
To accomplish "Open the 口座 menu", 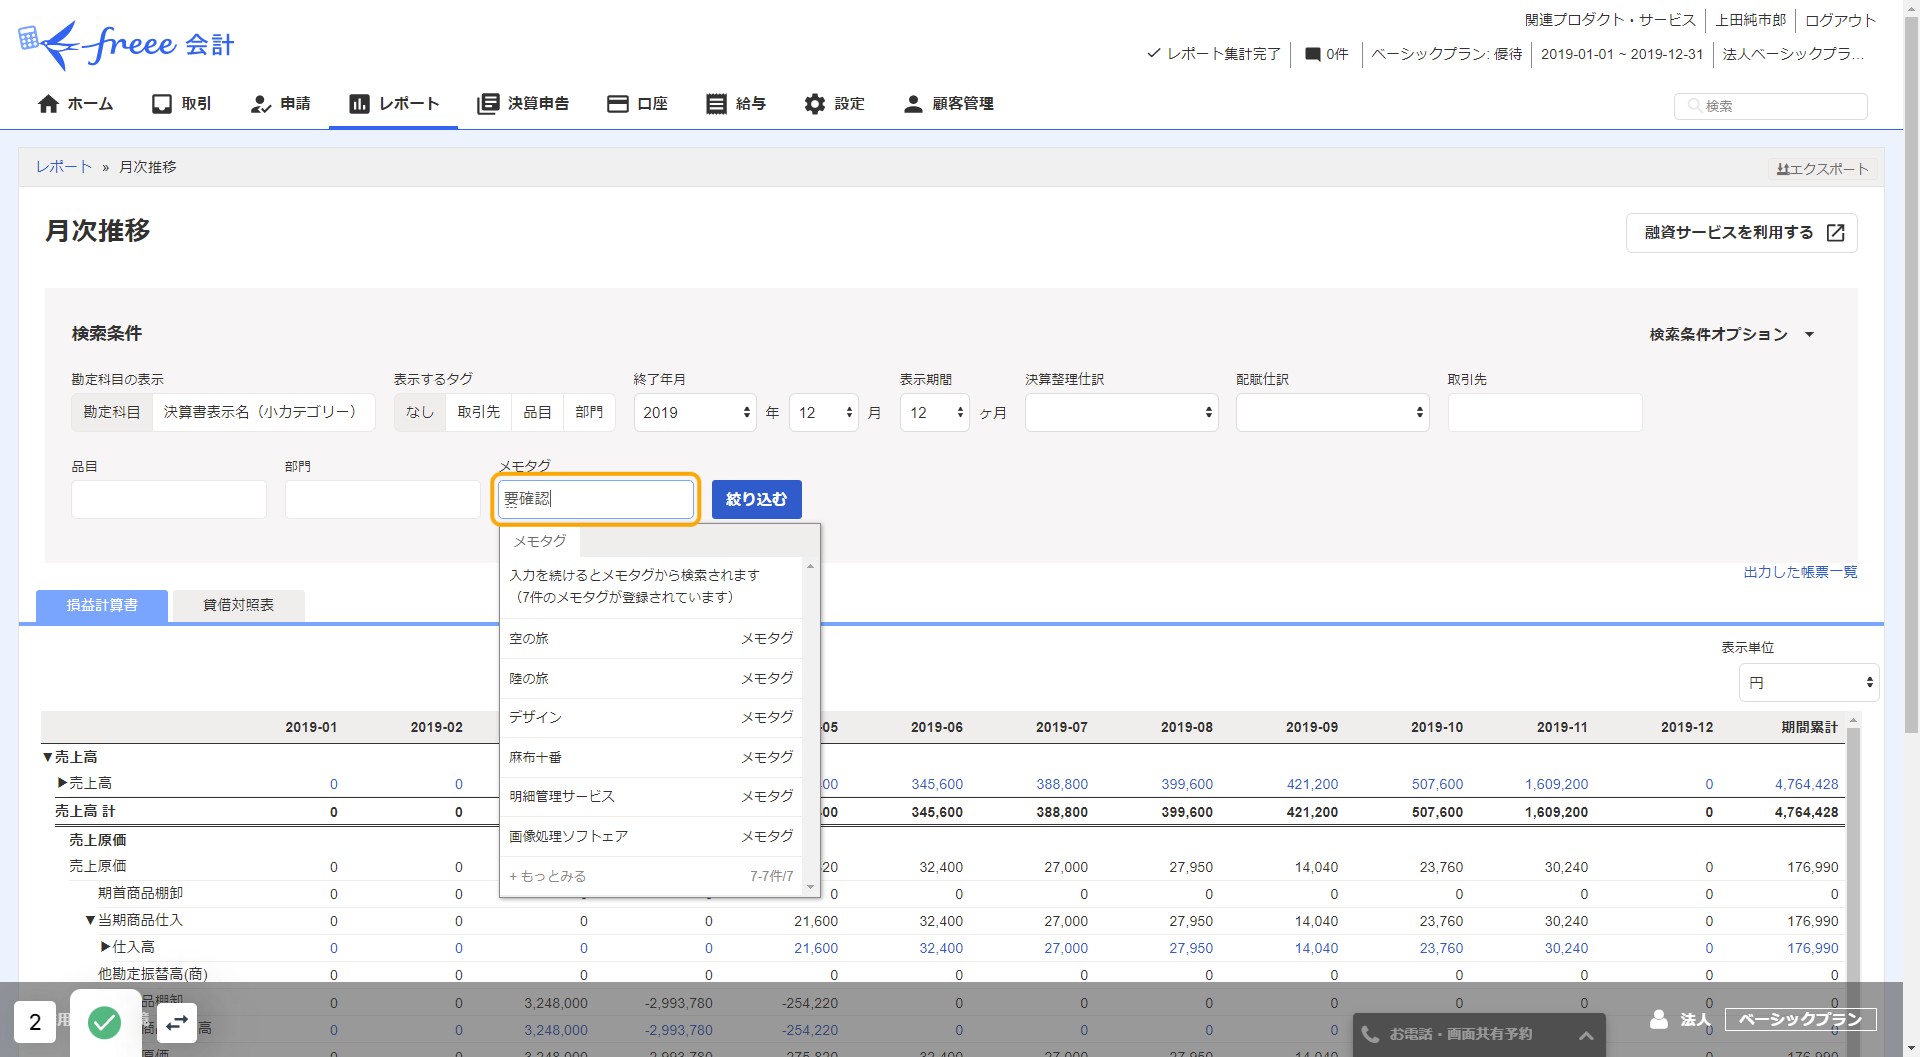I will coord(637,104).
